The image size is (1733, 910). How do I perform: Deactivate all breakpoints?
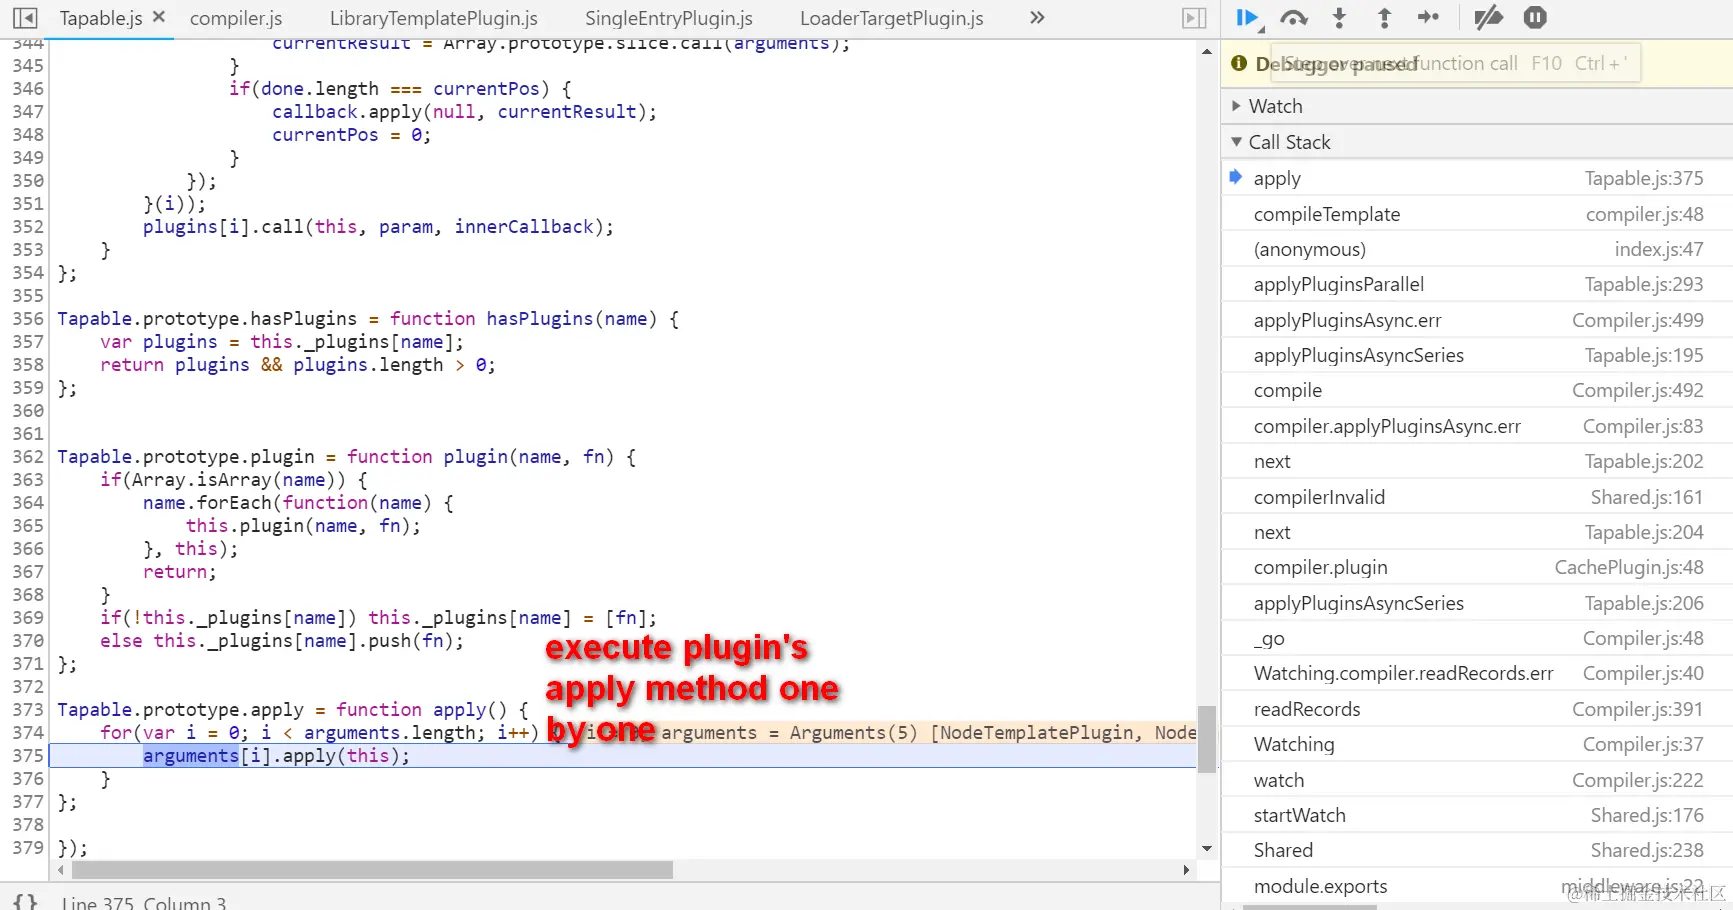pos(1488,18)
